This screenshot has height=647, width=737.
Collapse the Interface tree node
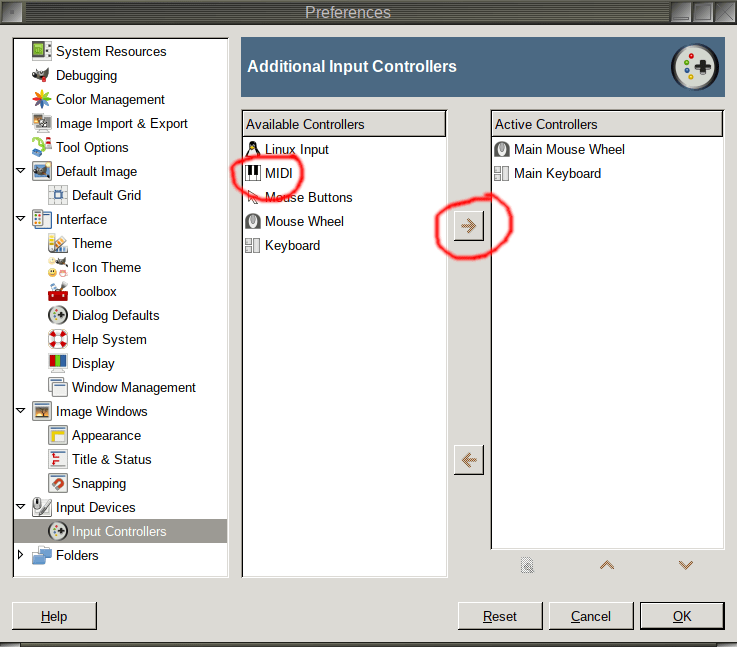[x=21, y=218]
